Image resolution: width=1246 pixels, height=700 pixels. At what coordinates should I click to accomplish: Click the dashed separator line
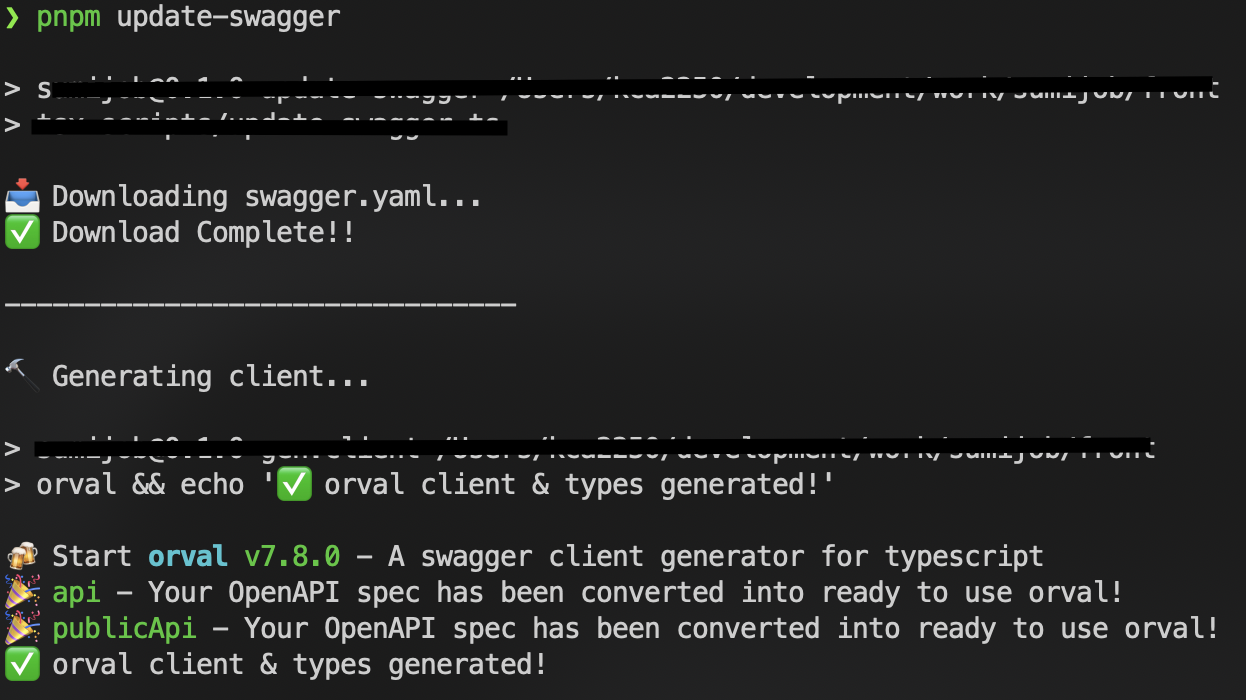(260, 304)
